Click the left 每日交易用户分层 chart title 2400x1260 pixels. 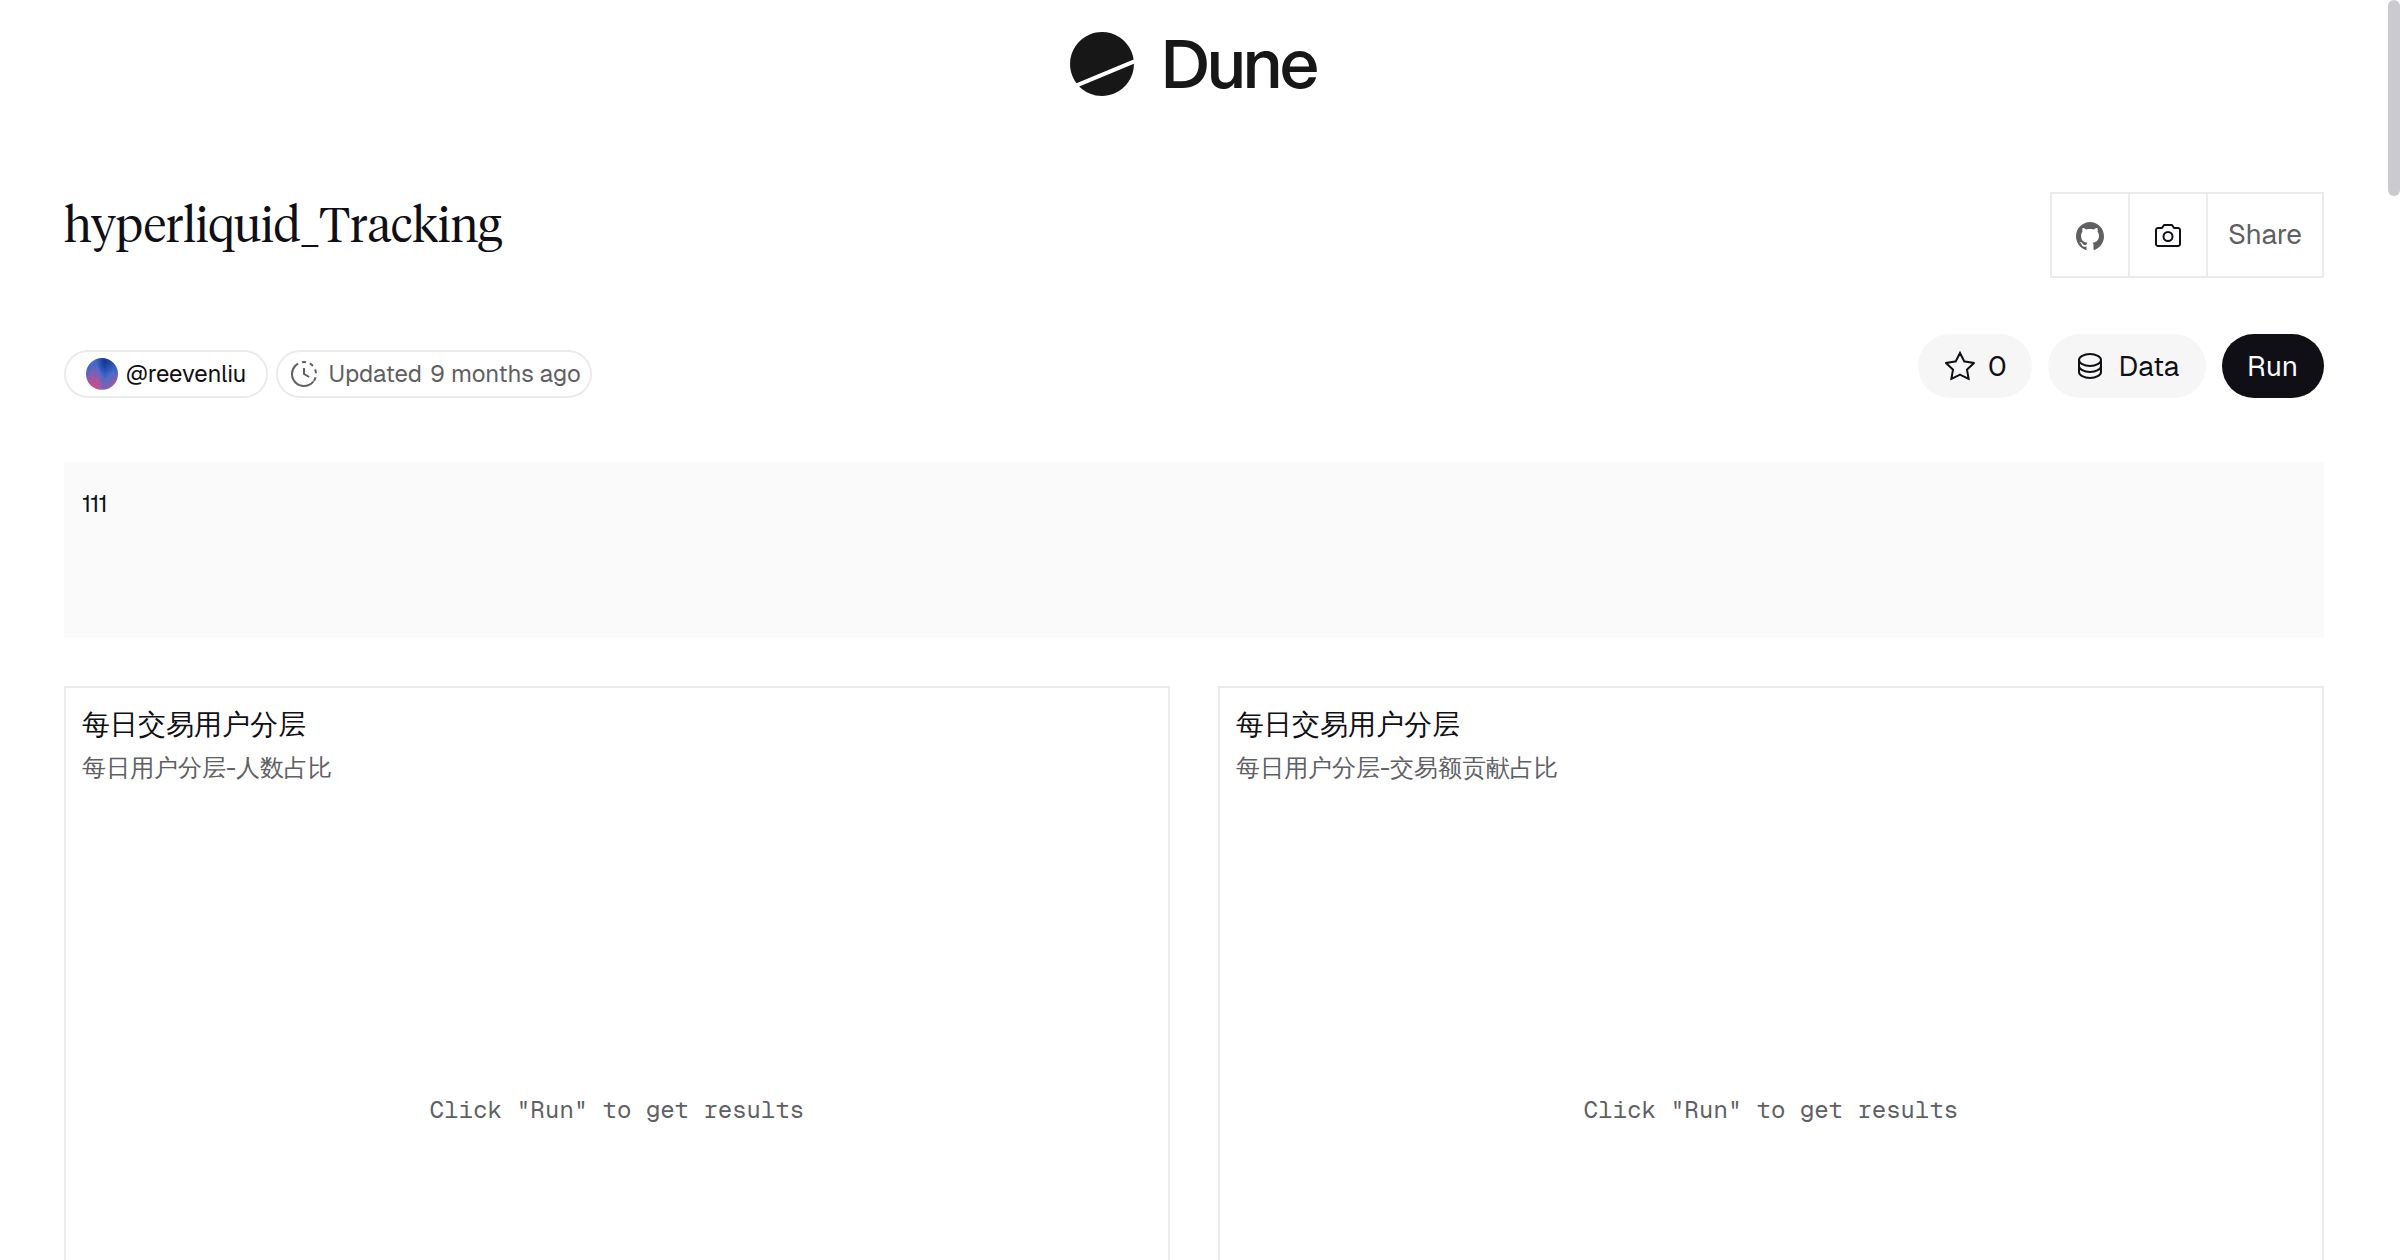pyautogui.click(x=196, y=724)
